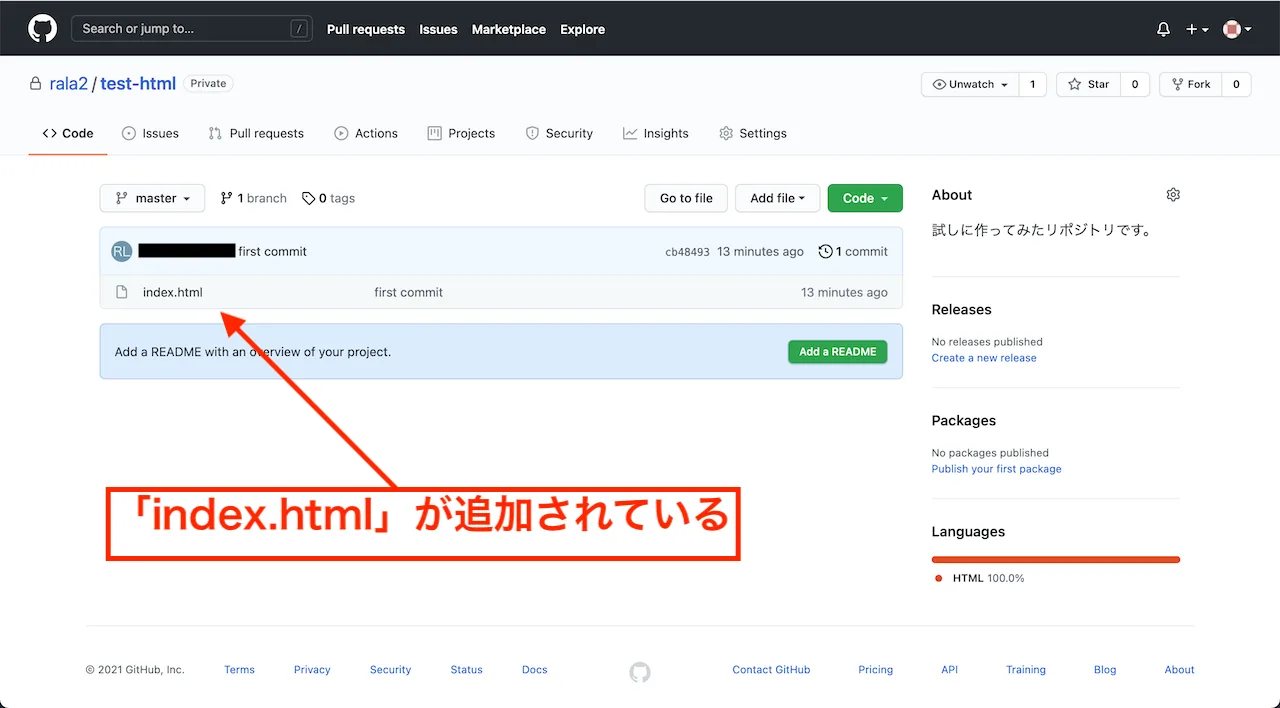Open notifications bell icon
This screenshot has width=1280, height=708.
(x=1163, y=30)
